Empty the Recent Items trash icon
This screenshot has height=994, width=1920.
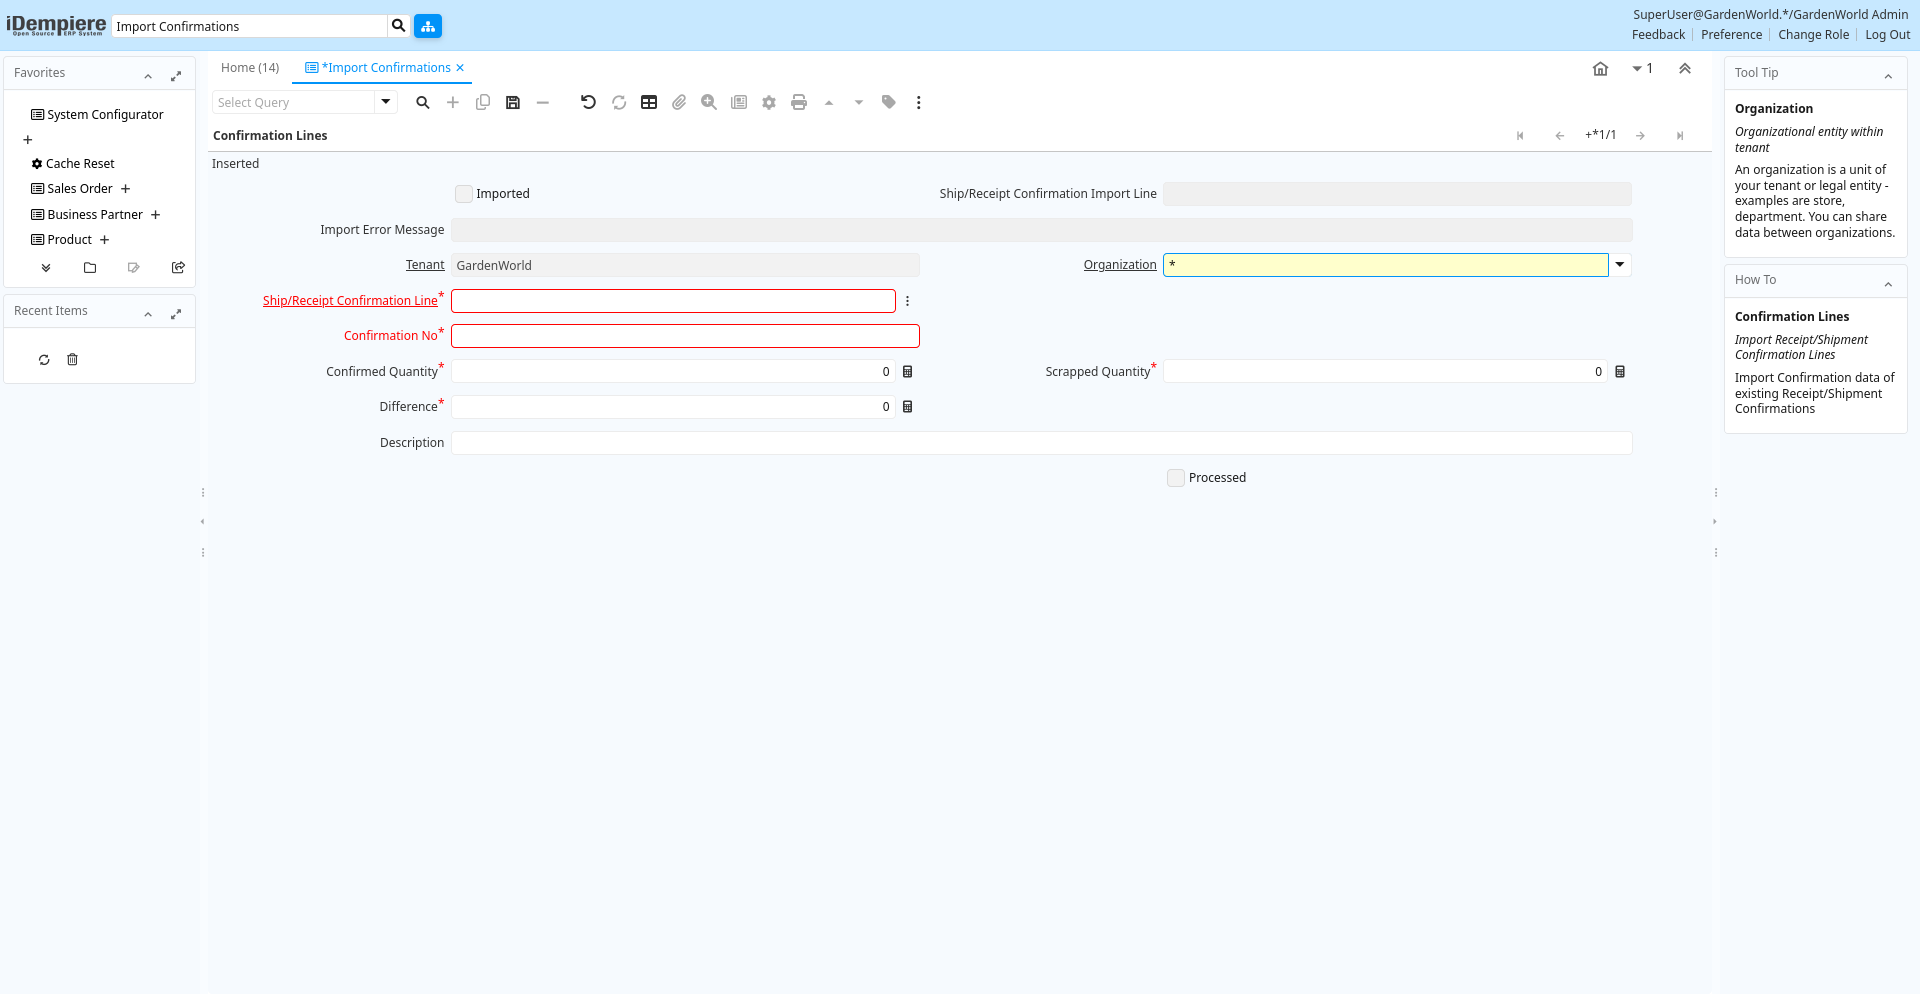click(72, 360)
